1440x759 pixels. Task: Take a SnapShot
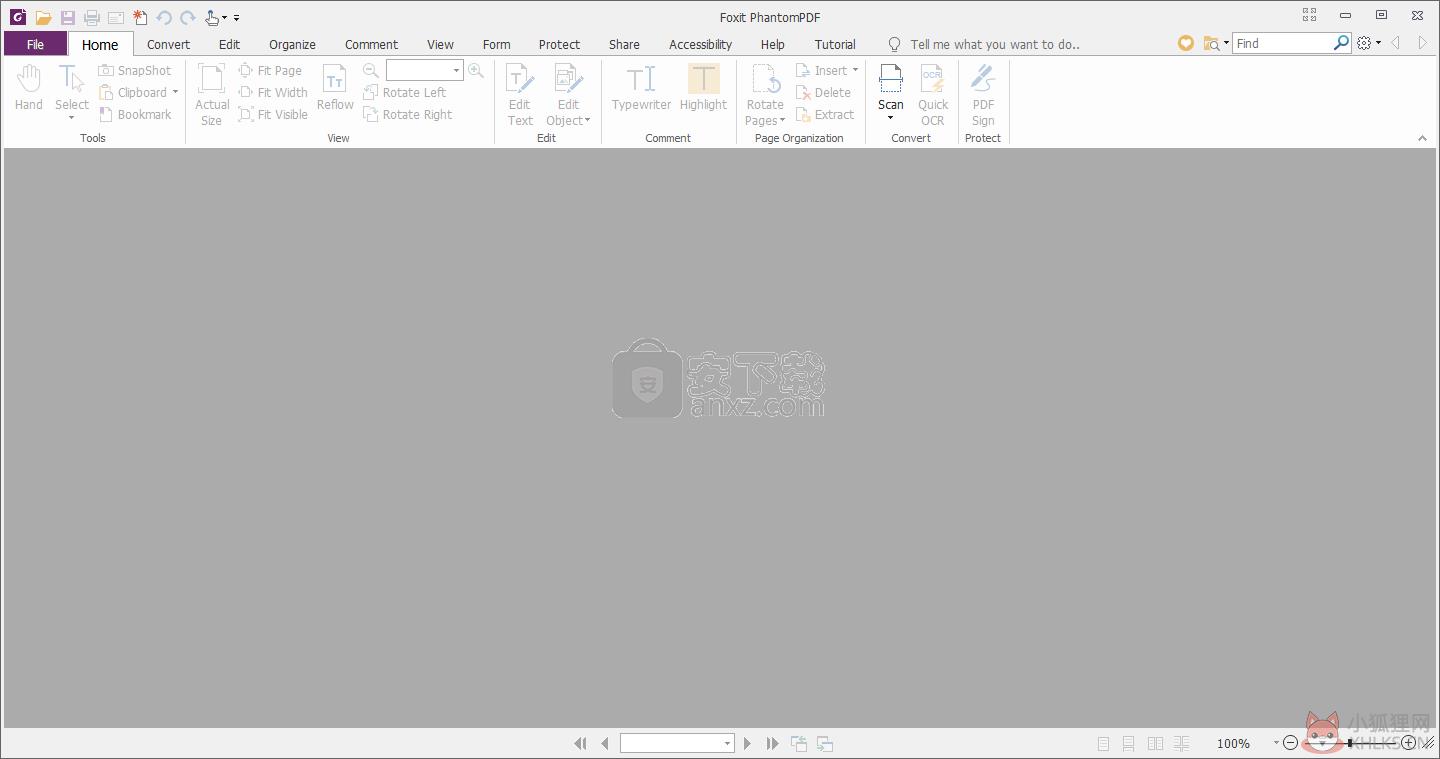click(x=135, y=71)
